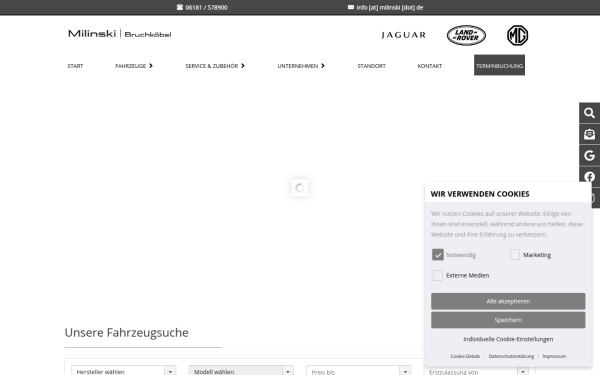Image resolution: width=600 pixels, height=375 pixels.
Task: Open the Cookie-Details link
Action: click(x=465, y=356)
